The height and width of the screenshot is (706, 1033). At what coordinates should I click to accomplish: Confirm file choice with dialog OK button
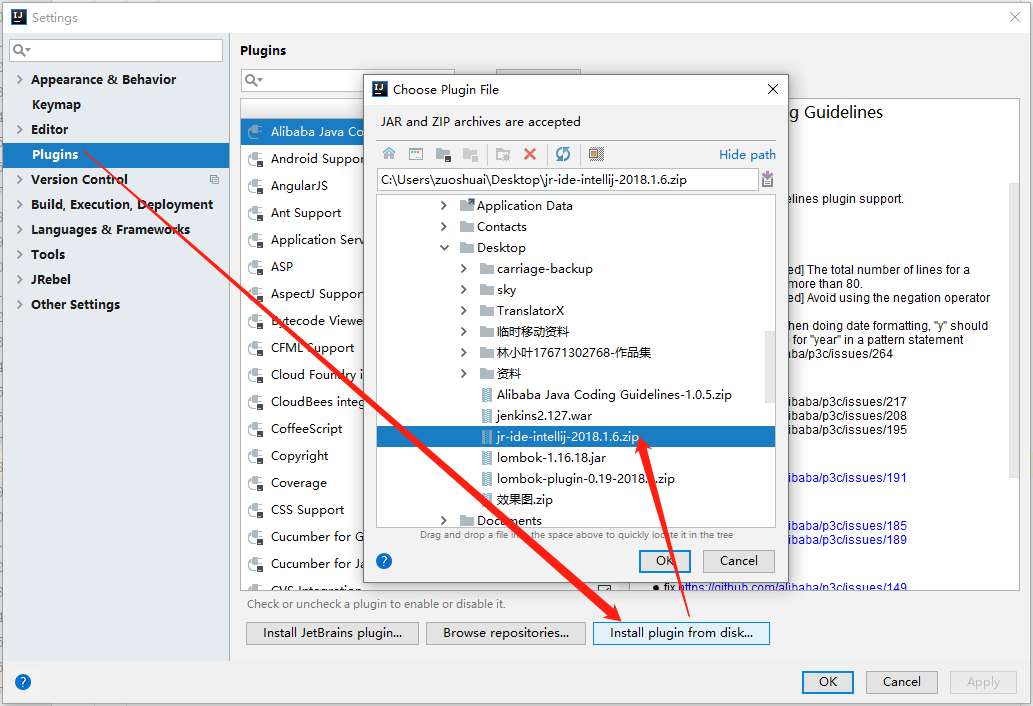665,561
